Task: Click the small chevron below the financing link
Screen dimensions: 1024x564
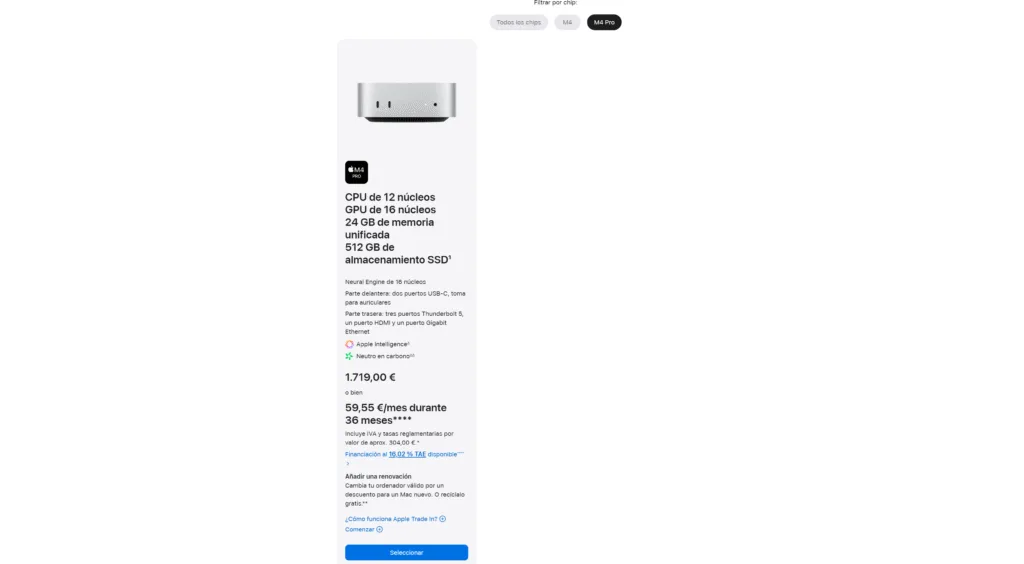Action: (x=347, y=463)
